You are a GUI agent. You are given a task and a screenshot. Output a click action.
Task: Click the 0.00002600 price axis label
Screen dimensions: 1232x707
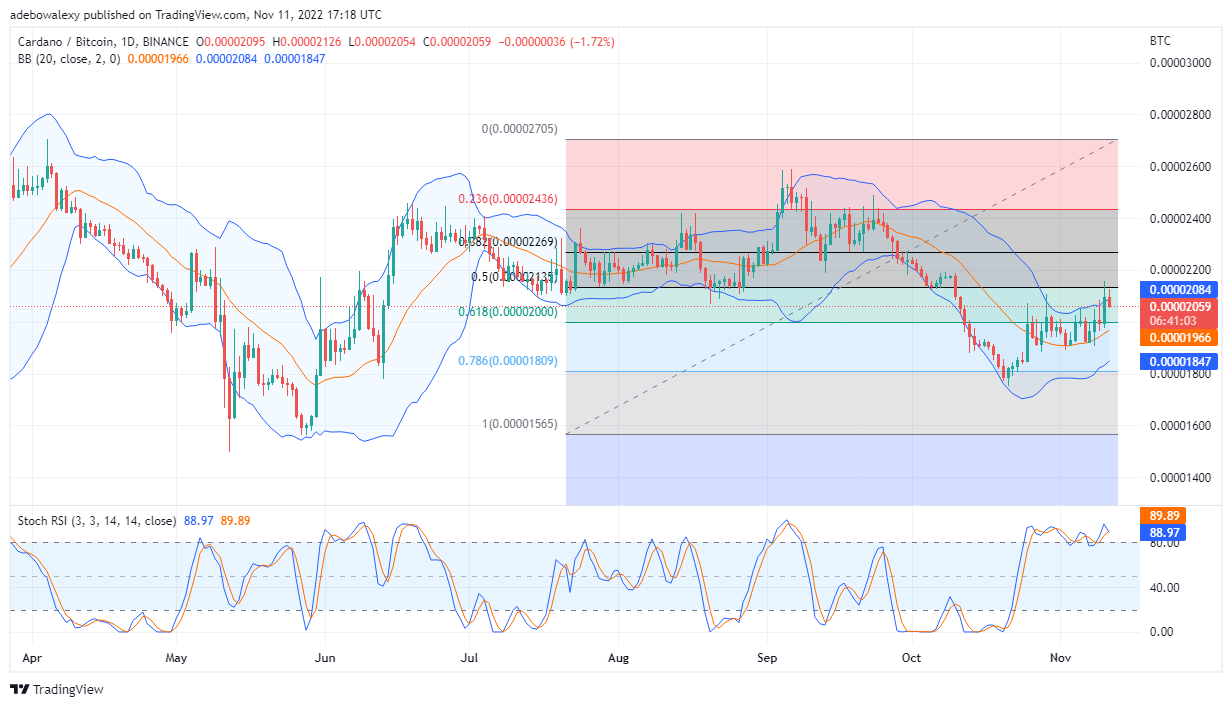[1182, 167]
